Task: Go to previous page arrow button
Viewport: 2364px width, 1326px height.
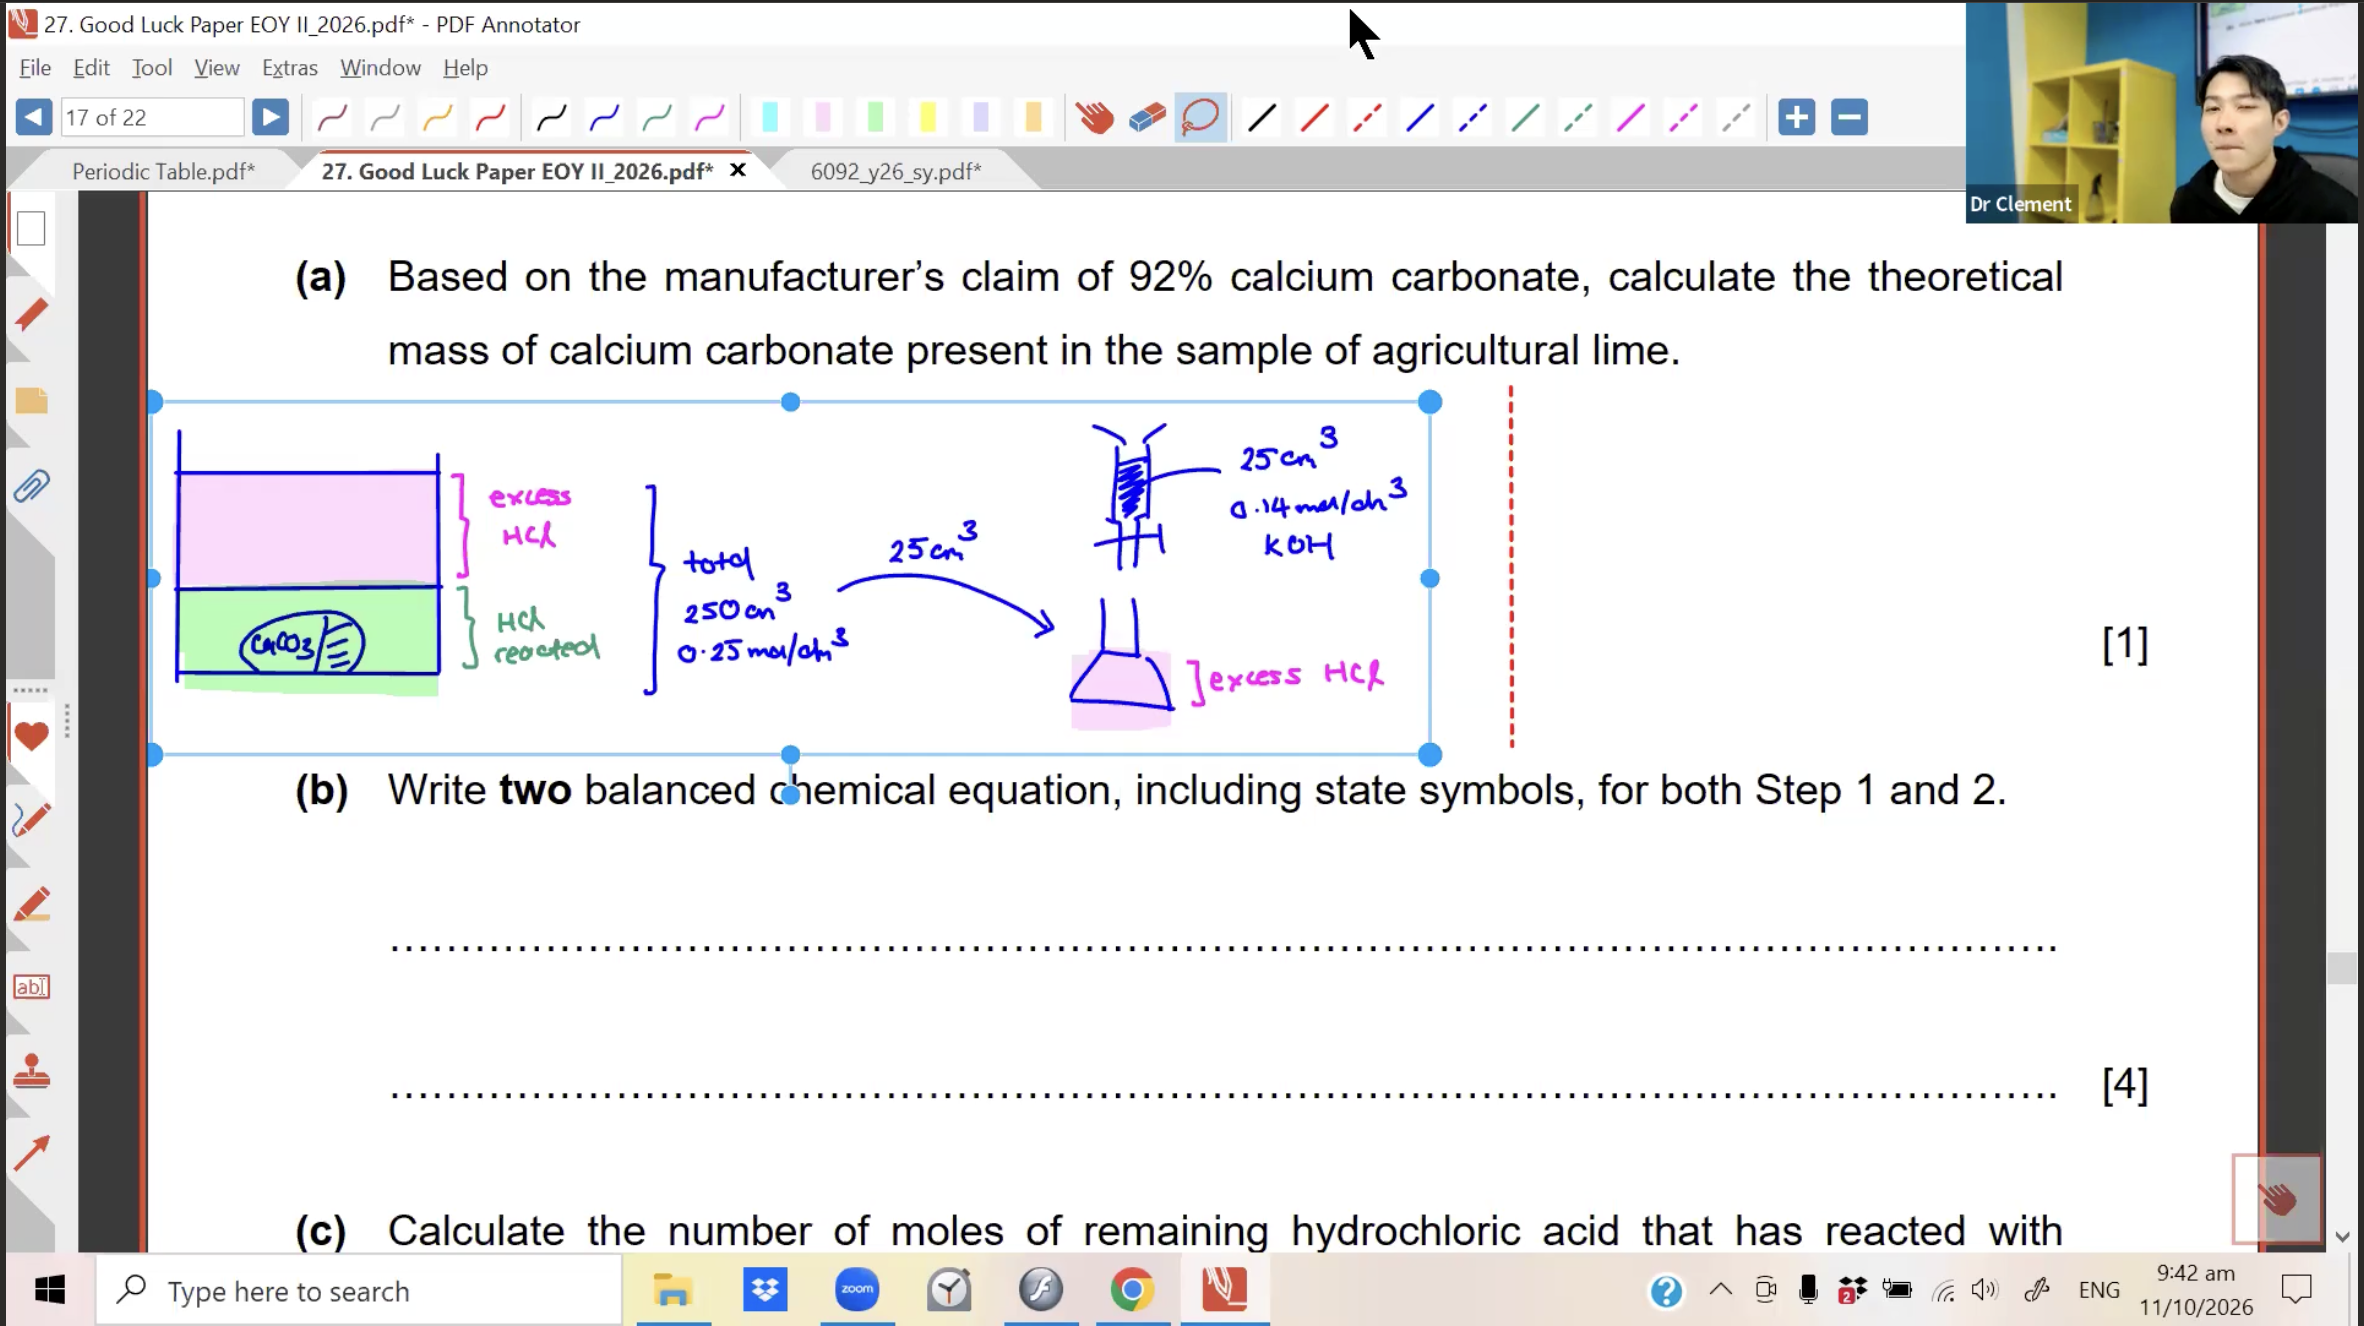Action: point(34,117)
